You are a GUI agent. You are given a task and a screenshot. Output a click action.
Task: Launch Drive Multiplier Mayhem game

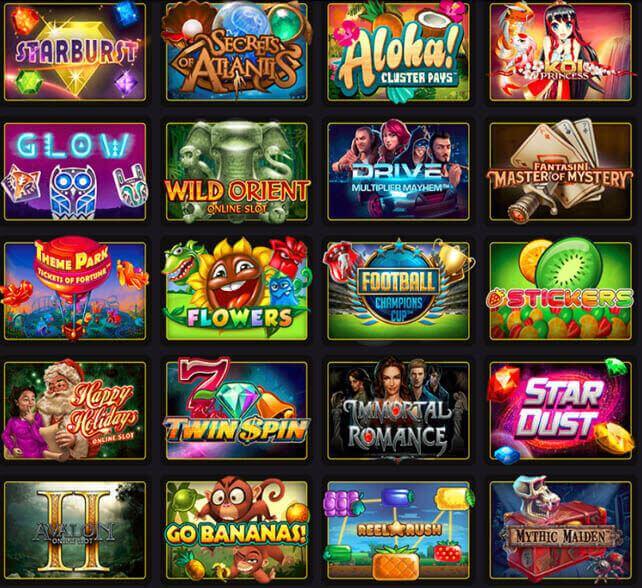398,171
